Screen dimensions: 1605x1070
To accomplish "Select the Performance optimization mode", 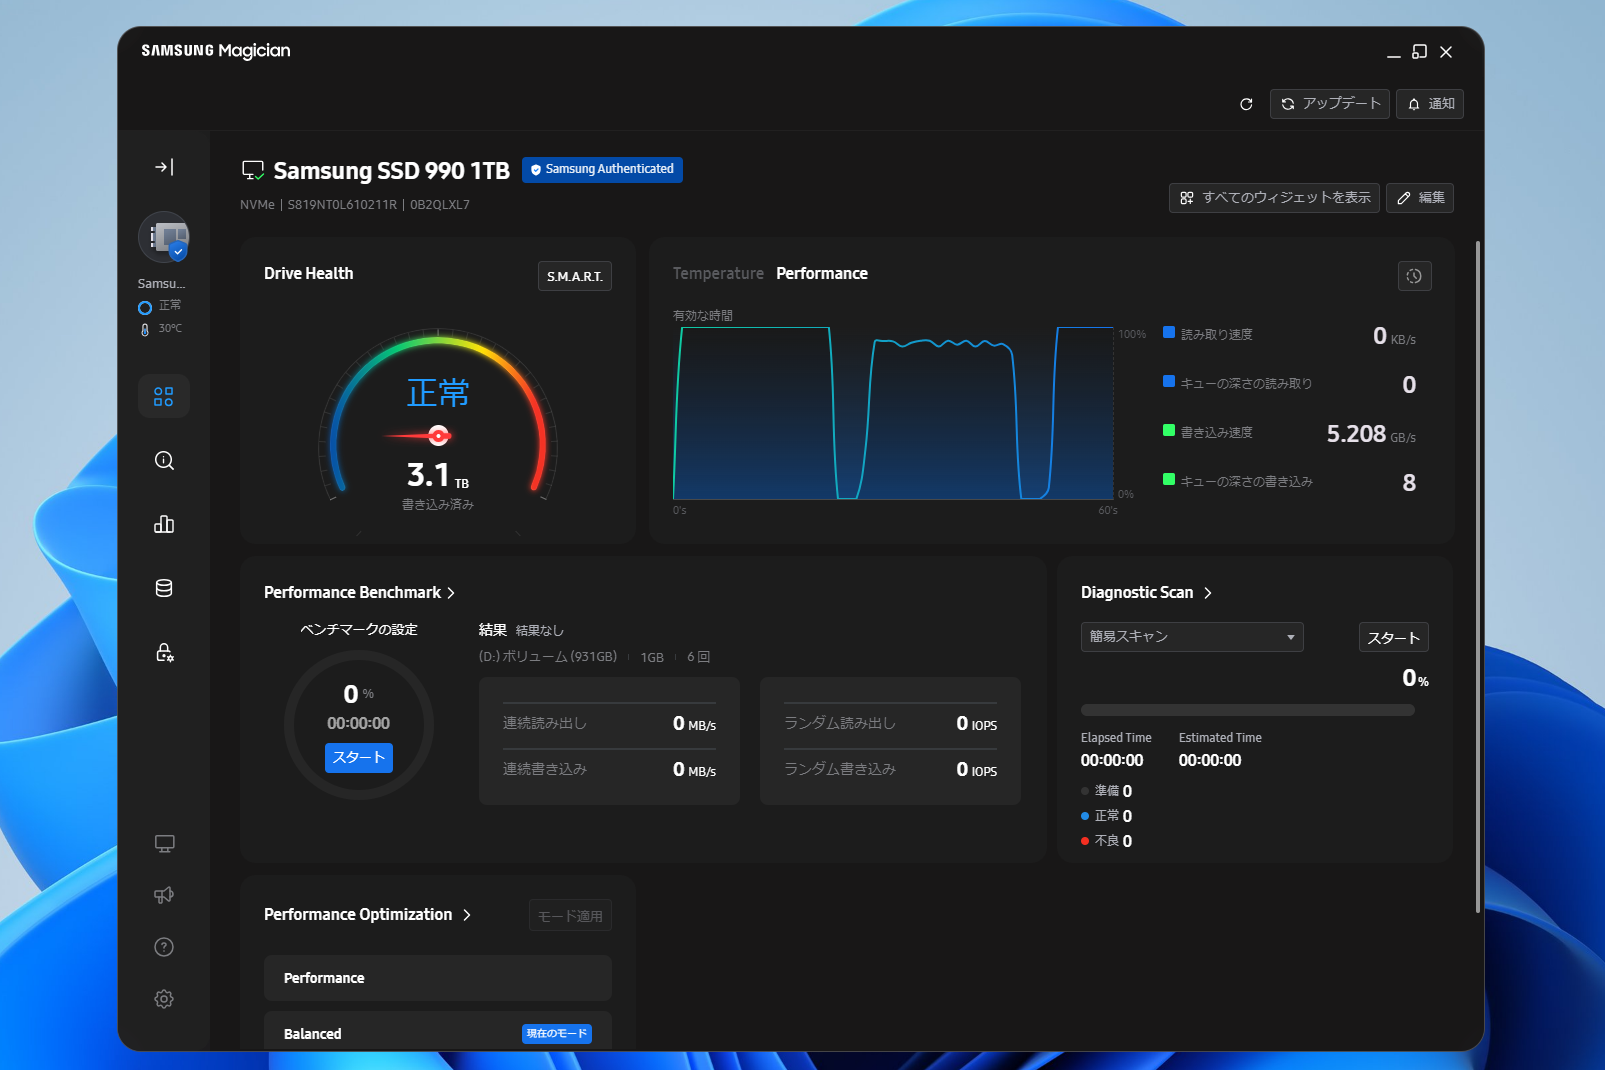I will [438, 978].
